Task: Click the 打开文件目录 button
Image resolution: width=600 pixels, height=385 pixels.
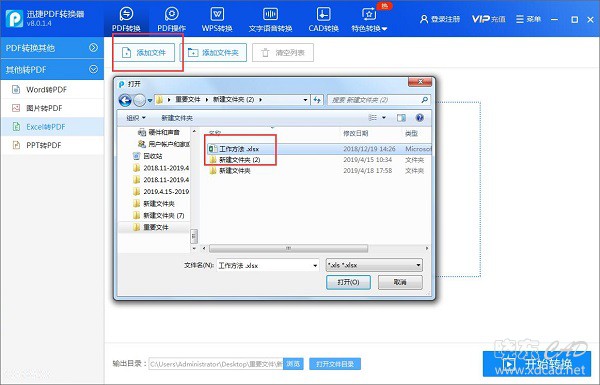Action: tap(335, 364)
